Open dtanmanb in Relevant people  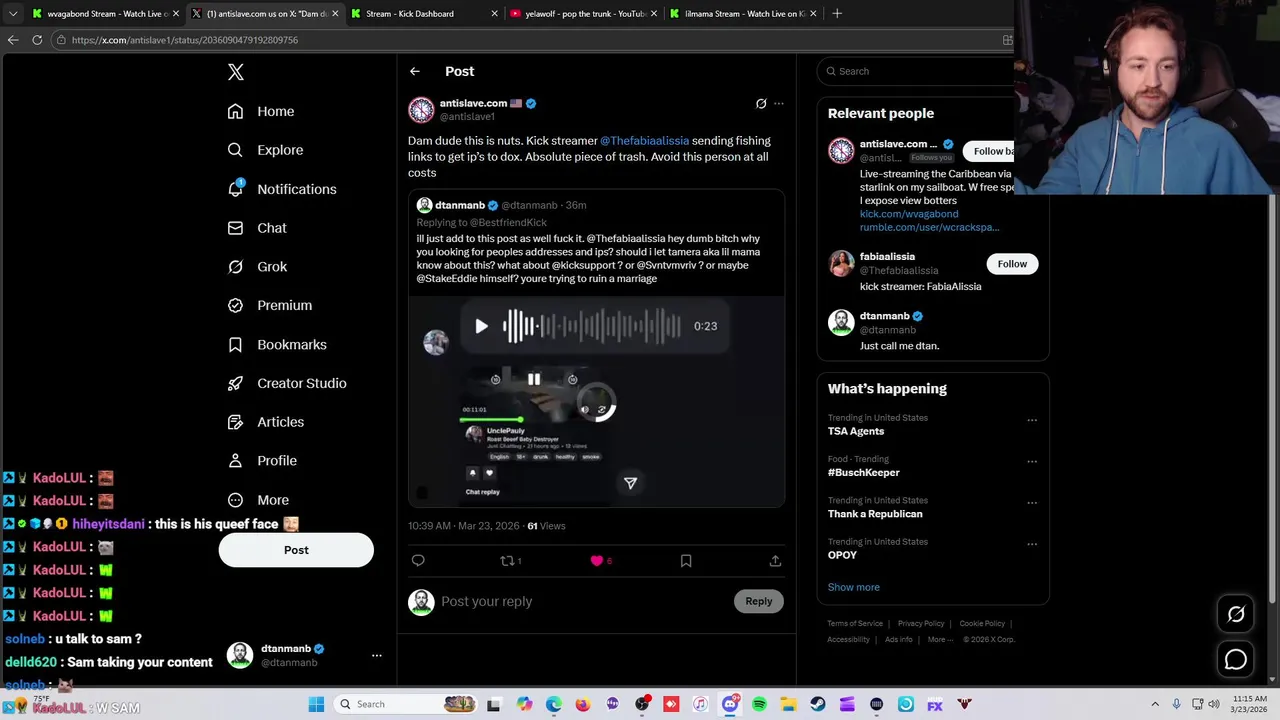pos(885,316)
